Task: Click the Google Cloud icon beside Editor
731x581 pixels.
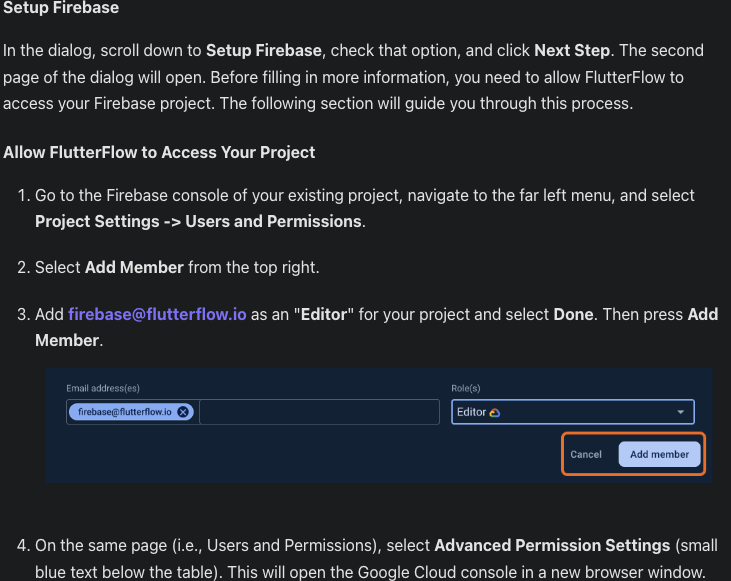Action: (x=495, y=412)
